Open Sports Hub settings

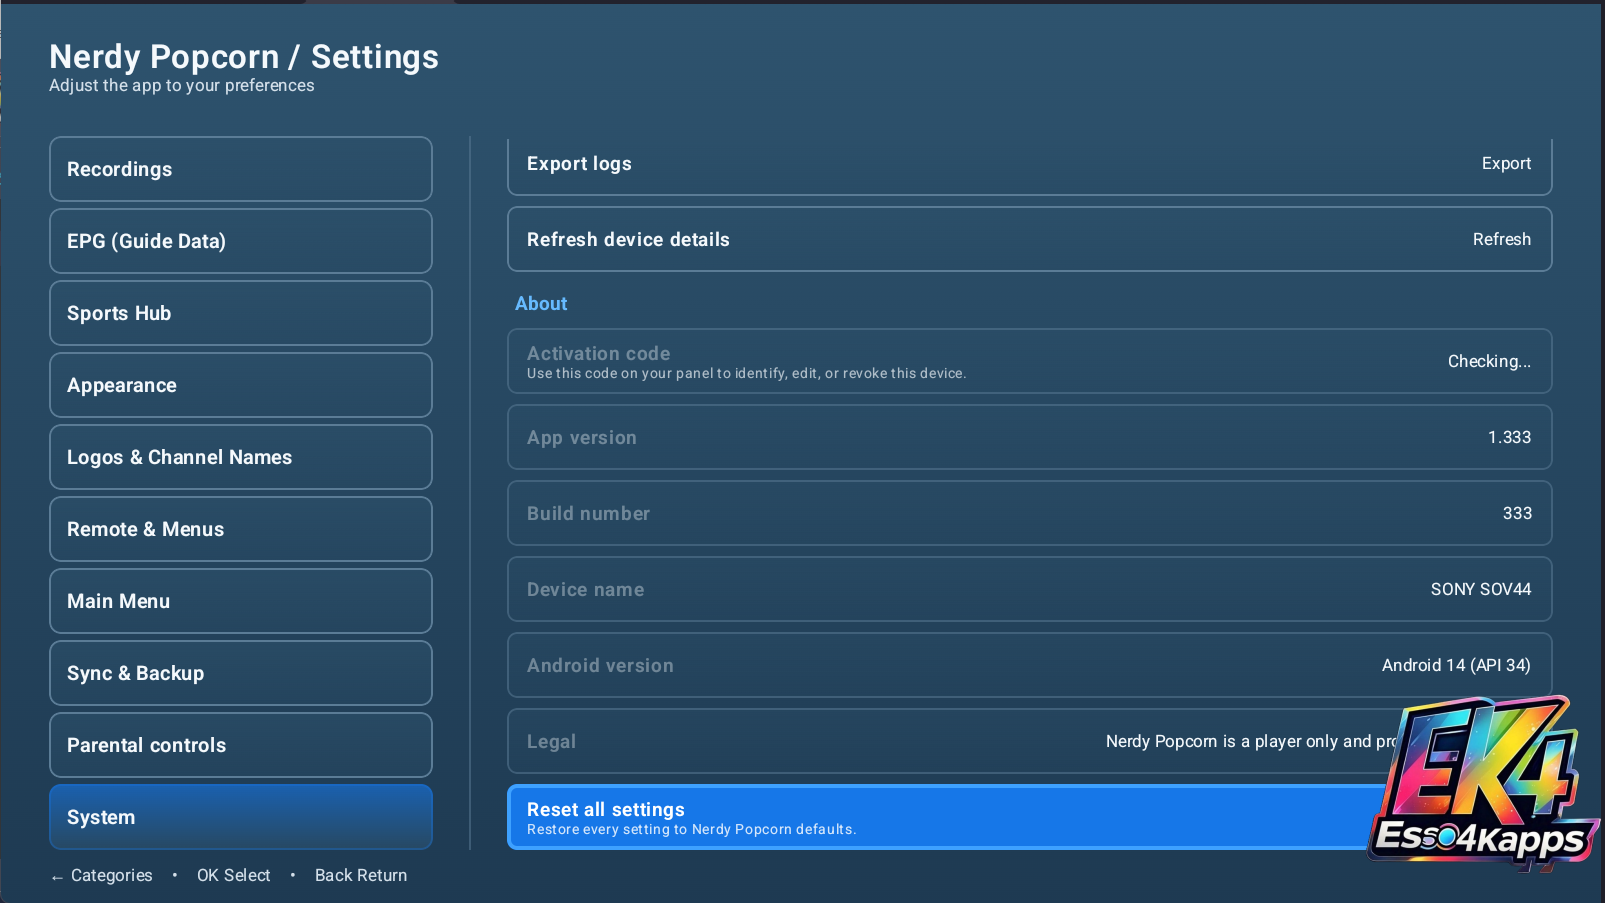pos(241,313)
